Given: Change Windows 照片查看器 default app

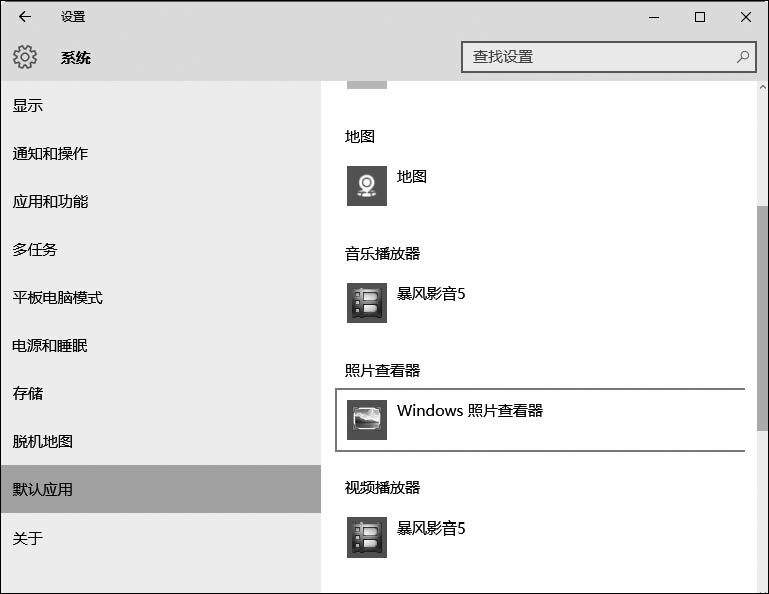Looking at the screenshot, I should pyautogui.click(x=540, y=420).
